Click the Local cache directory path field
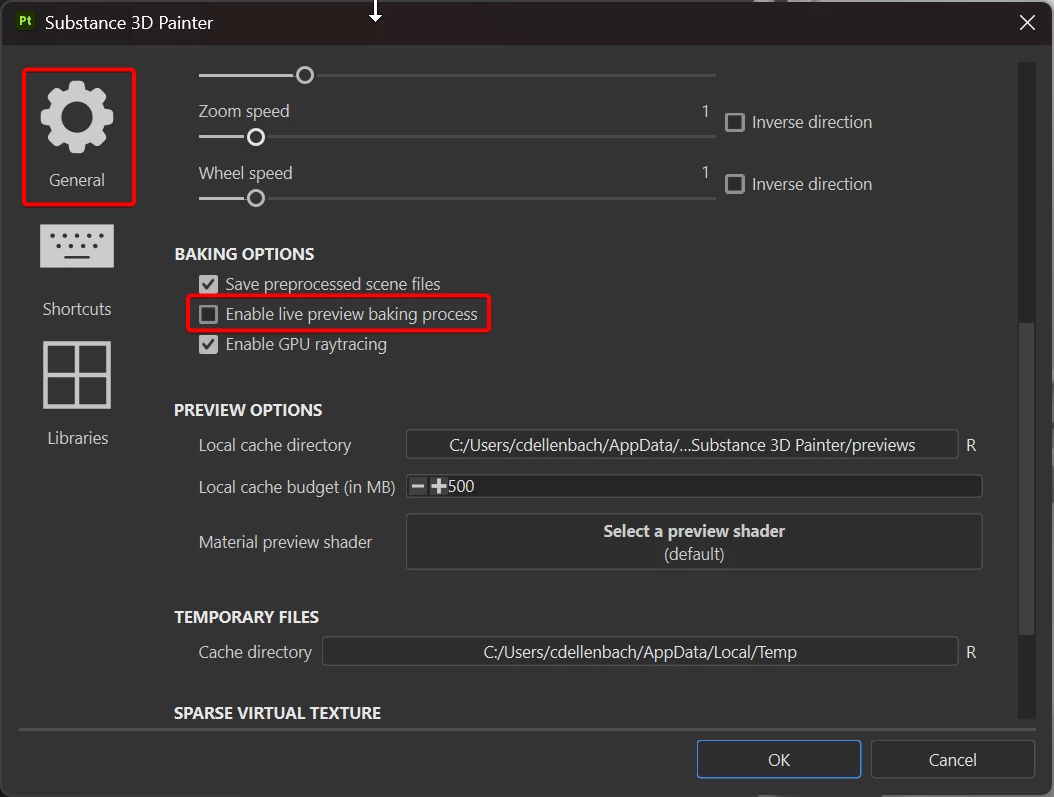The image size is (1054, 797). [x=682, y=445]
